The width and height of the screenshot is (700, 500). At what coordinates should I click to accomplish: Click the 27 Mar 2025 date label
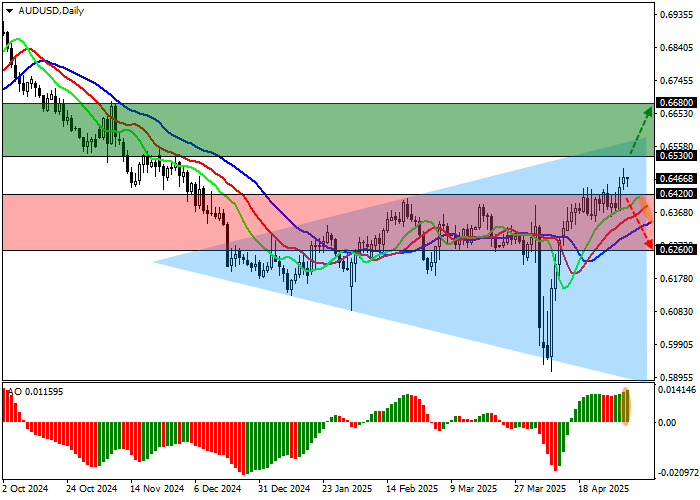(x=540, y=490)
